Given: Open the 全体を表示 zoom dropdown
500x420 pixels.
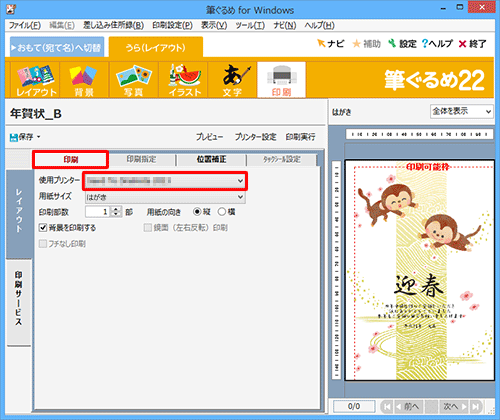Looking at the screenshot, I should tap(462, 111).
